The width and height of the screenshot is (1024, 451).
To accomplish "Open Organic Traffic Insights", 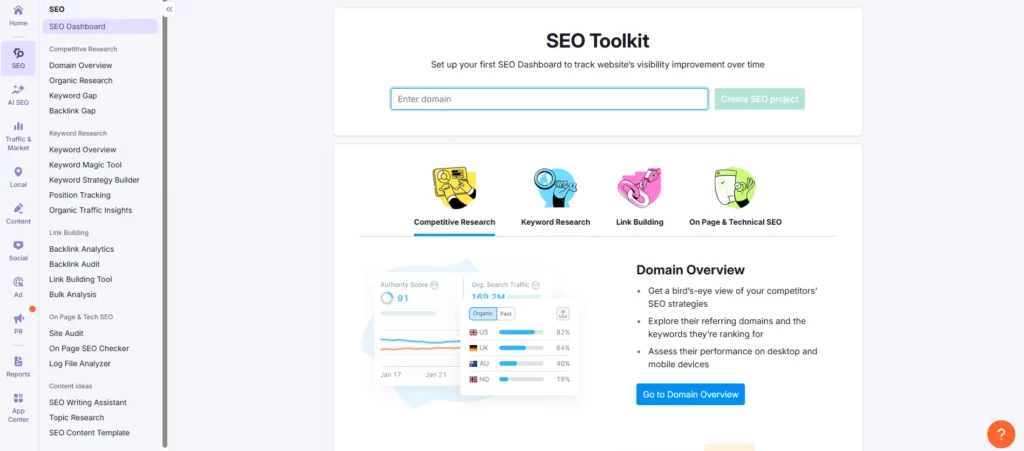I will [x=90, y=210].
